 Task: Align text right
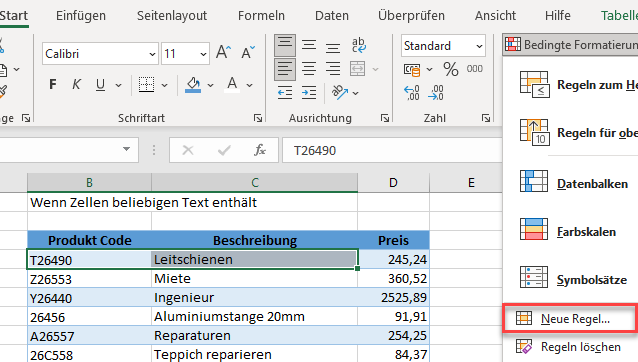point(333,69)
